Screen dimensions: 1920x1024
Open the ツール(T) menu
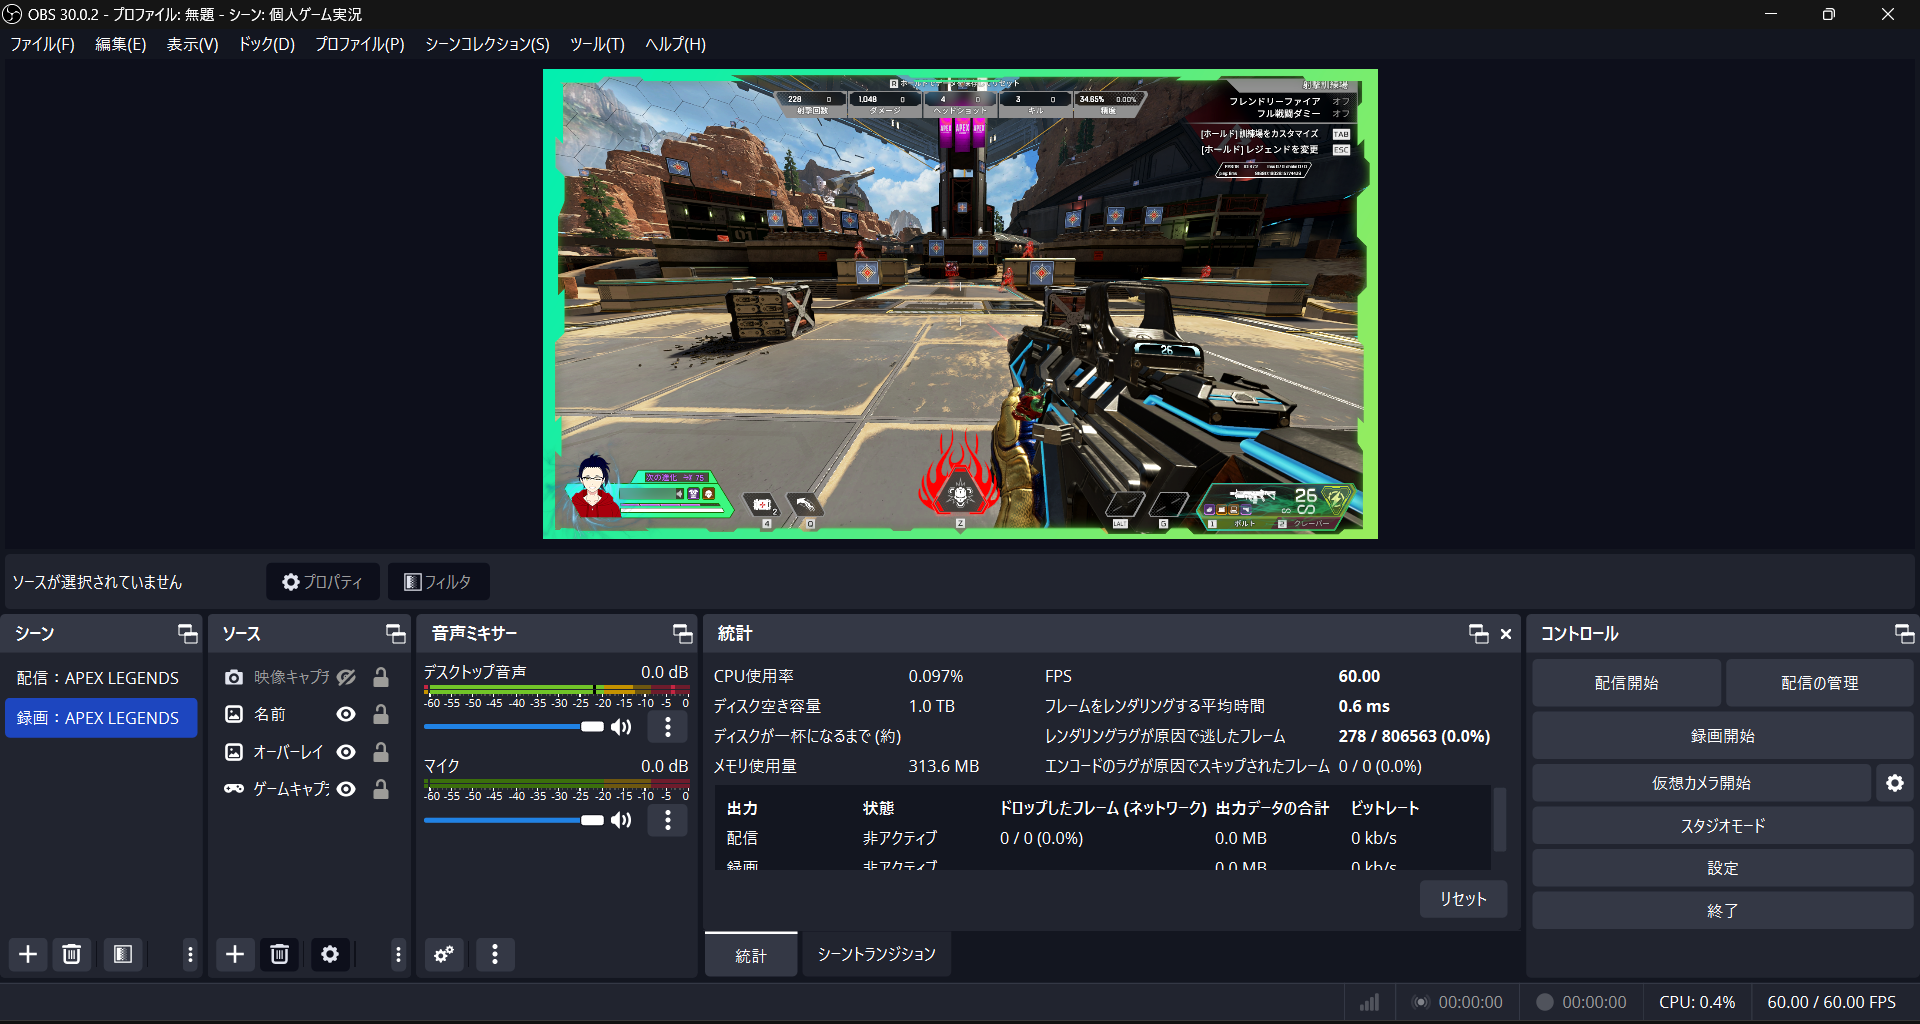pos(597,44)
